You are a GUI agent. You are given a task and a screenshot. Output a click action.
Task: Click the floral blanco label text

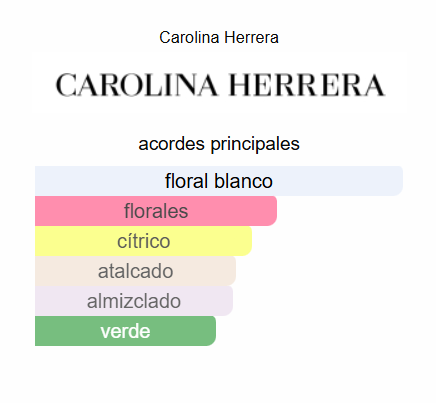coord(219,181)
